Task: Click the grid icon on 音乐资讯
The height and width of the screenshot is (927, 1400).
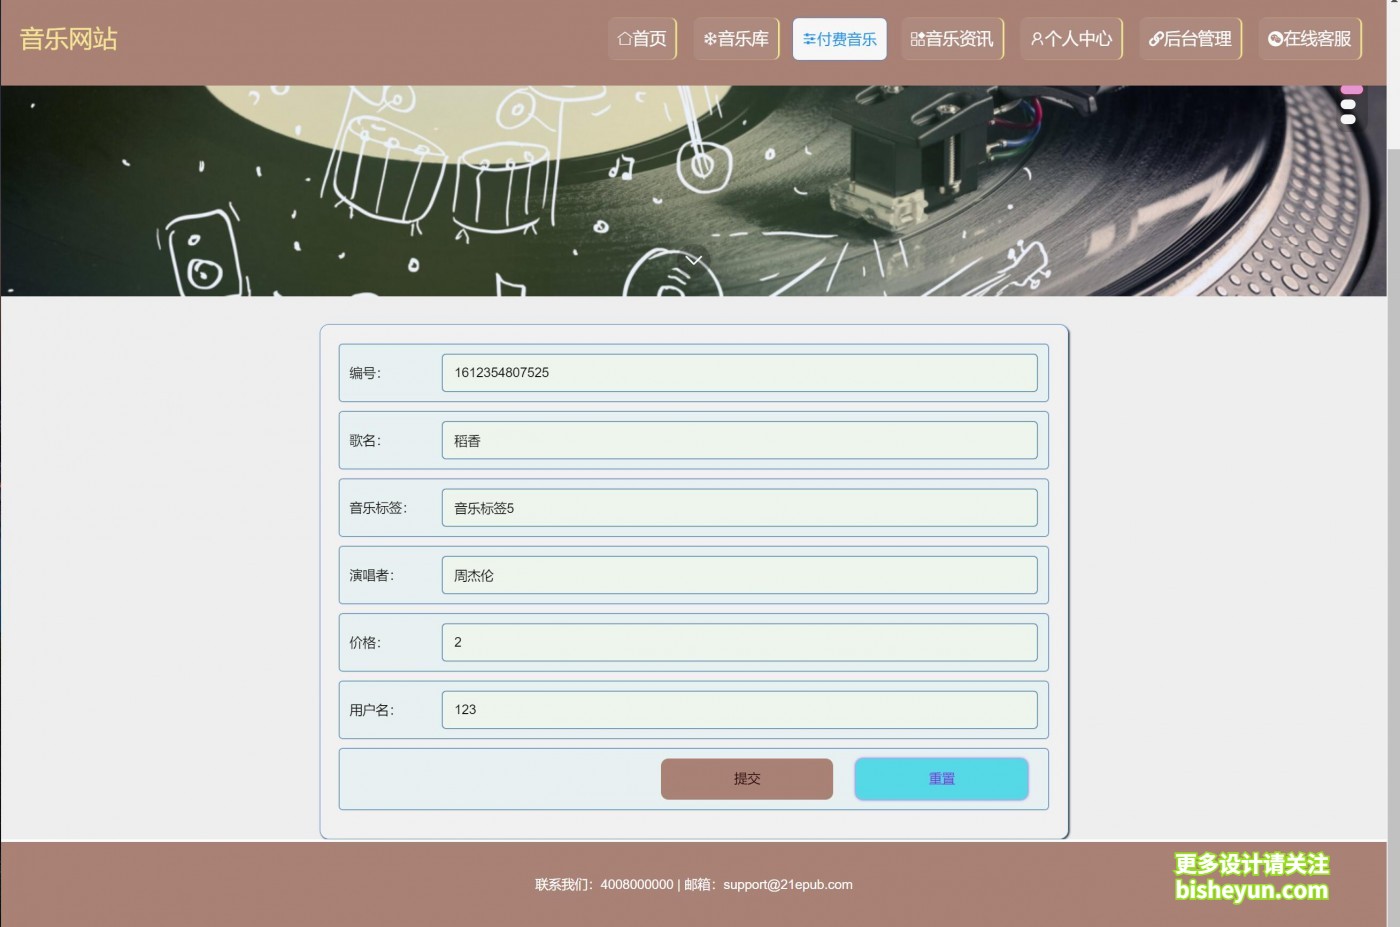Action: coord(918,38)
